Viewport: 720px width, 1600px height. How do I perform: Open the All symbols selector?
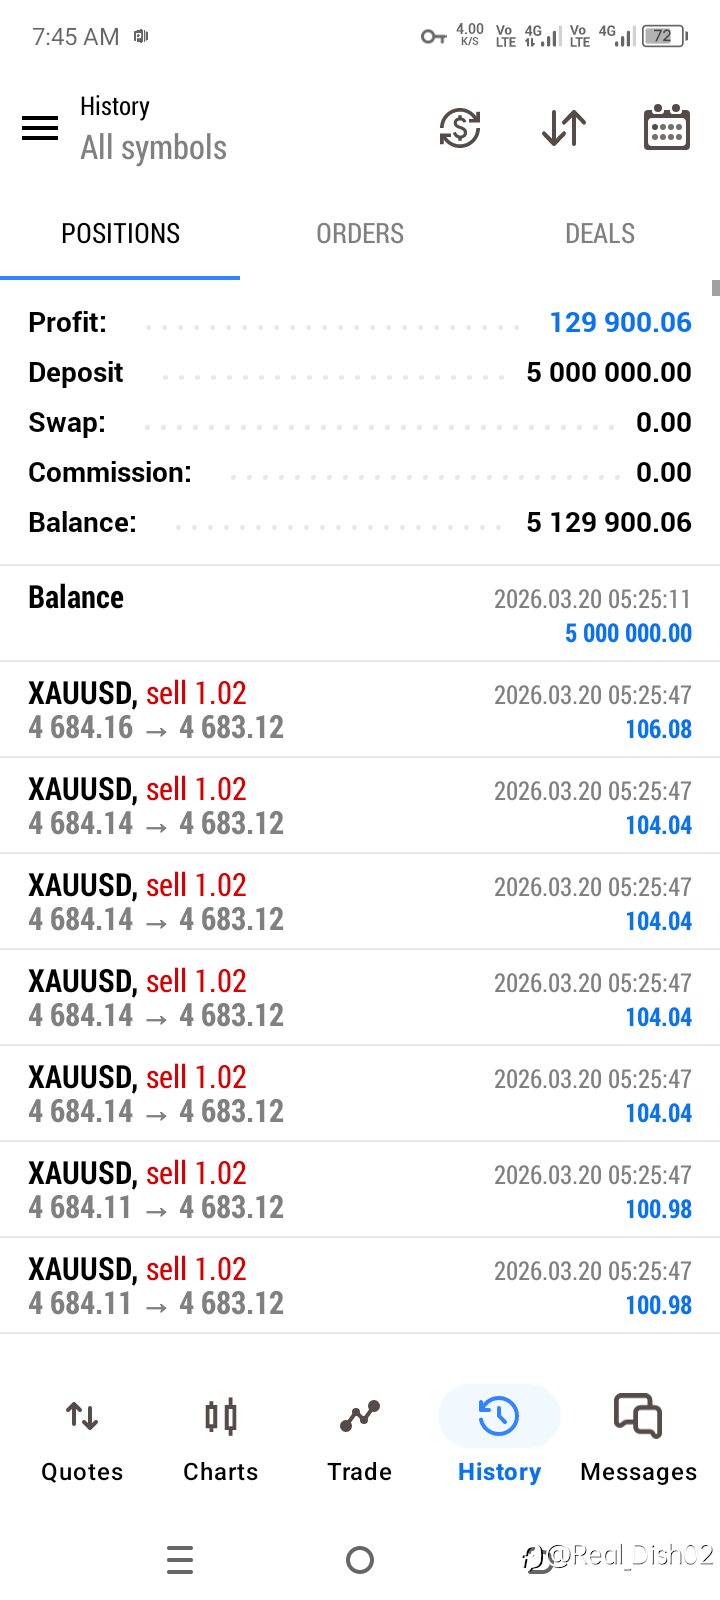pyautogui.click(x=154, y=148)
